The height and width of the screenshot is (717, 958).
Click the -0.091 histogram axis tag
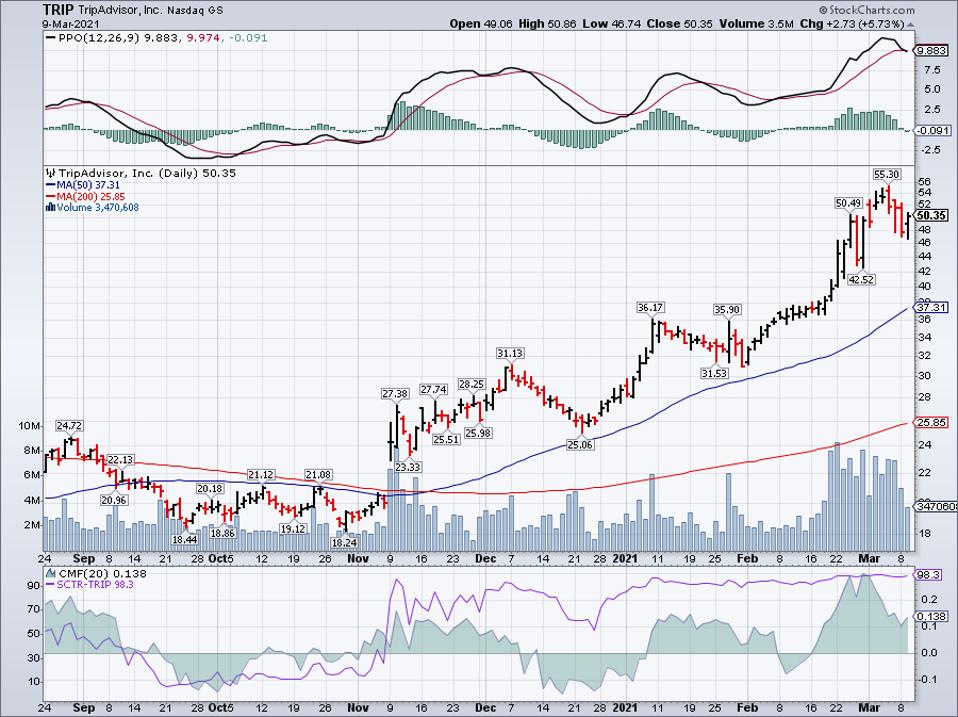pyautogui.click(x=930, y=131)
